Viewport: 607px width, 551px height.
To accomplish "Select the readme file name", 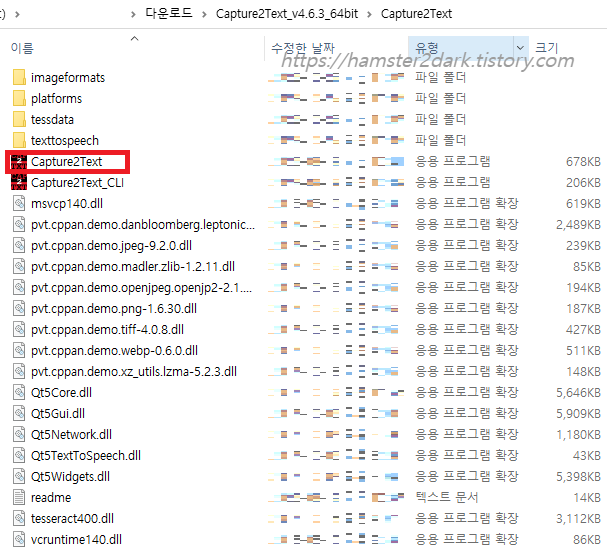I will [51, 497].
